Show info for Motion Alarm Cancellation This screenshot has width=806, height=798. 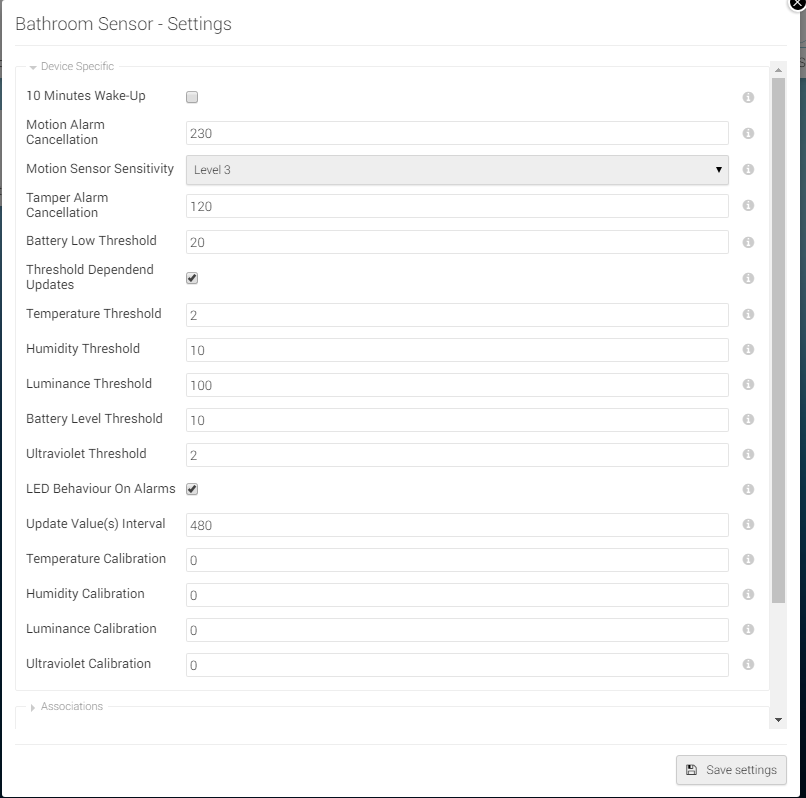tap(748, 133)
